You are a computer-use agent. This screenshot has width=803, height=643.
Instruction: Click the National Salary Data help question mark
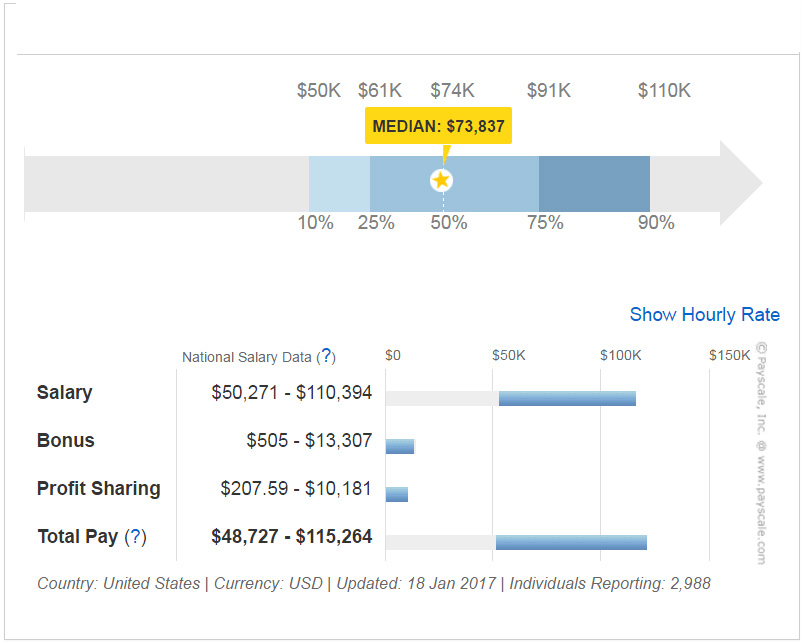[326, 356]
